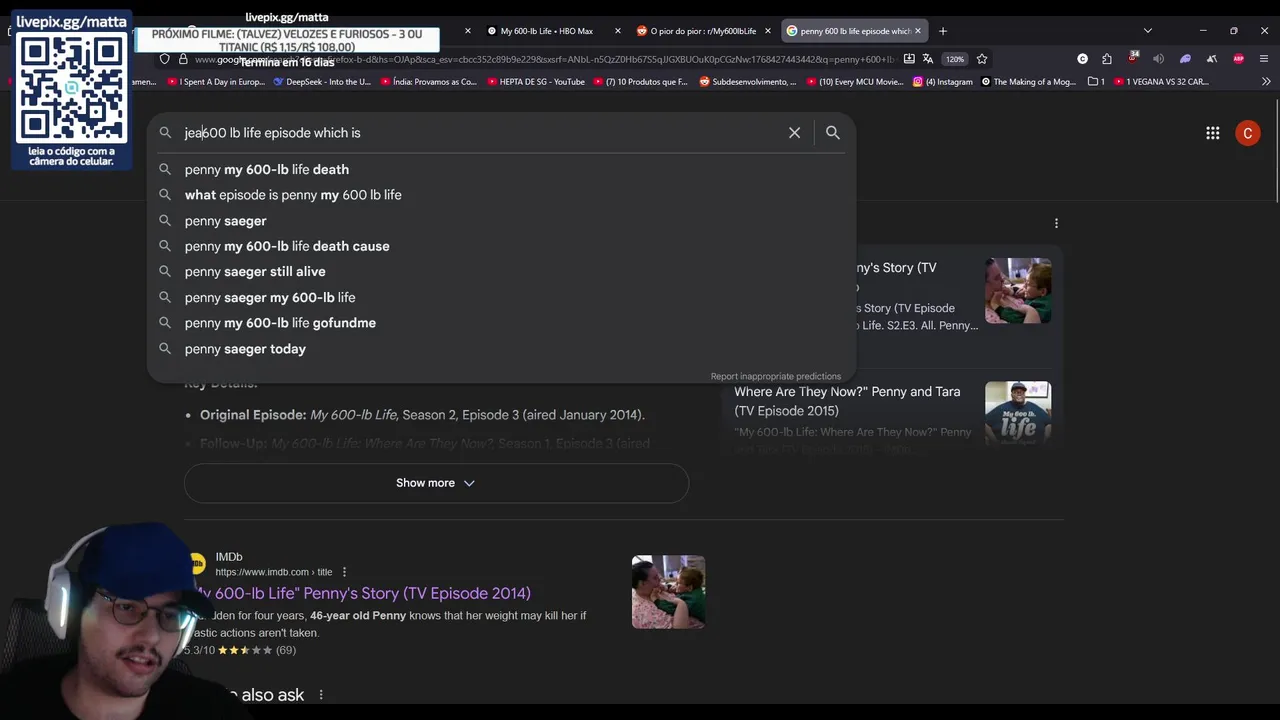The width and height of the screenshot is (1280, 720).
Task: Open the Google account avatar 'C'
Action: click(1247, 133)
